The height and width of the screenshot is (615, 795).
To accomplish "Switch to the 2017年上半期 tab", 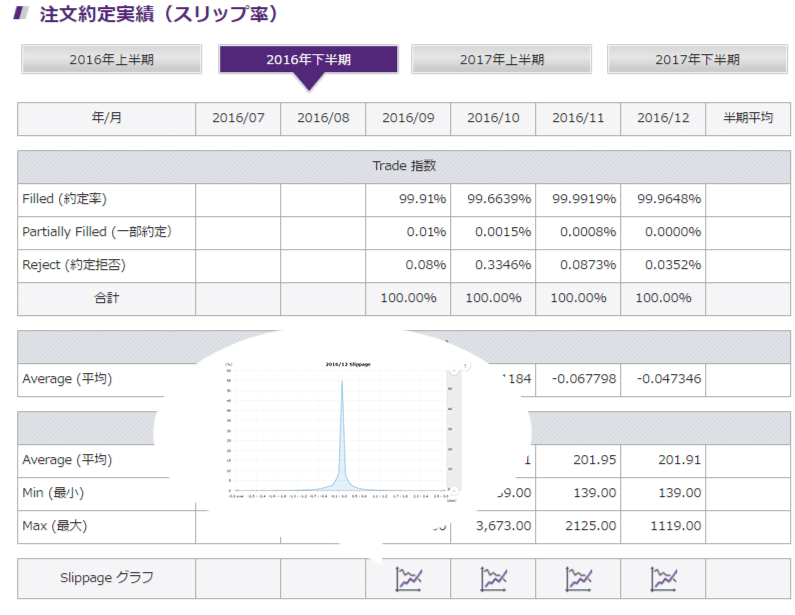I will pyautogui.click(x=501, y=59).
